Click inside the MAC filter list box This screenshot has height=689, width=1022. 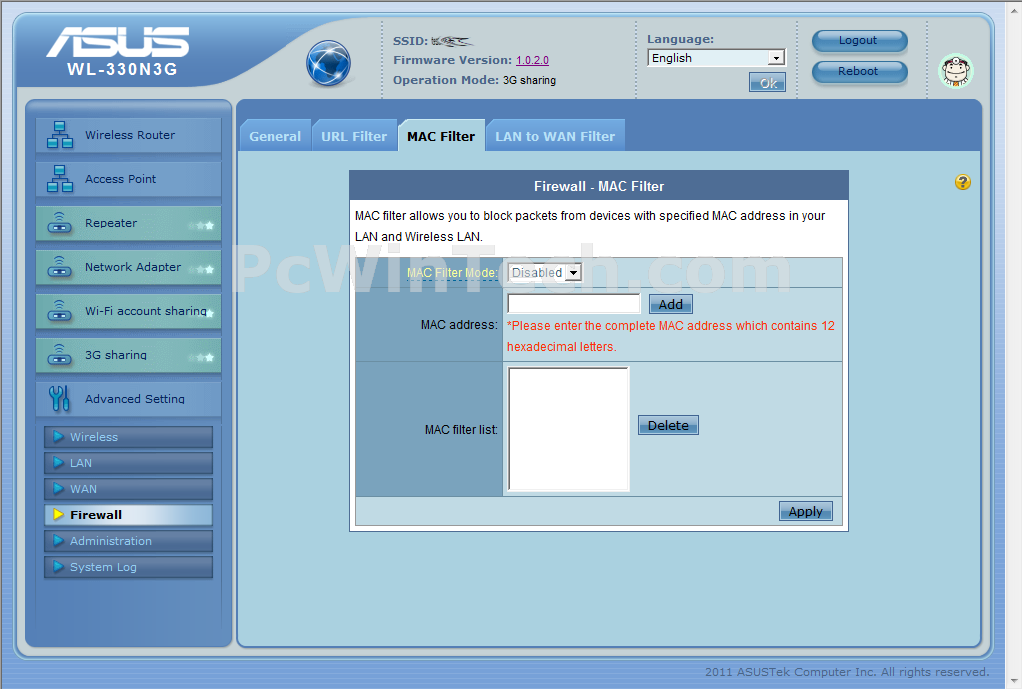568,429
